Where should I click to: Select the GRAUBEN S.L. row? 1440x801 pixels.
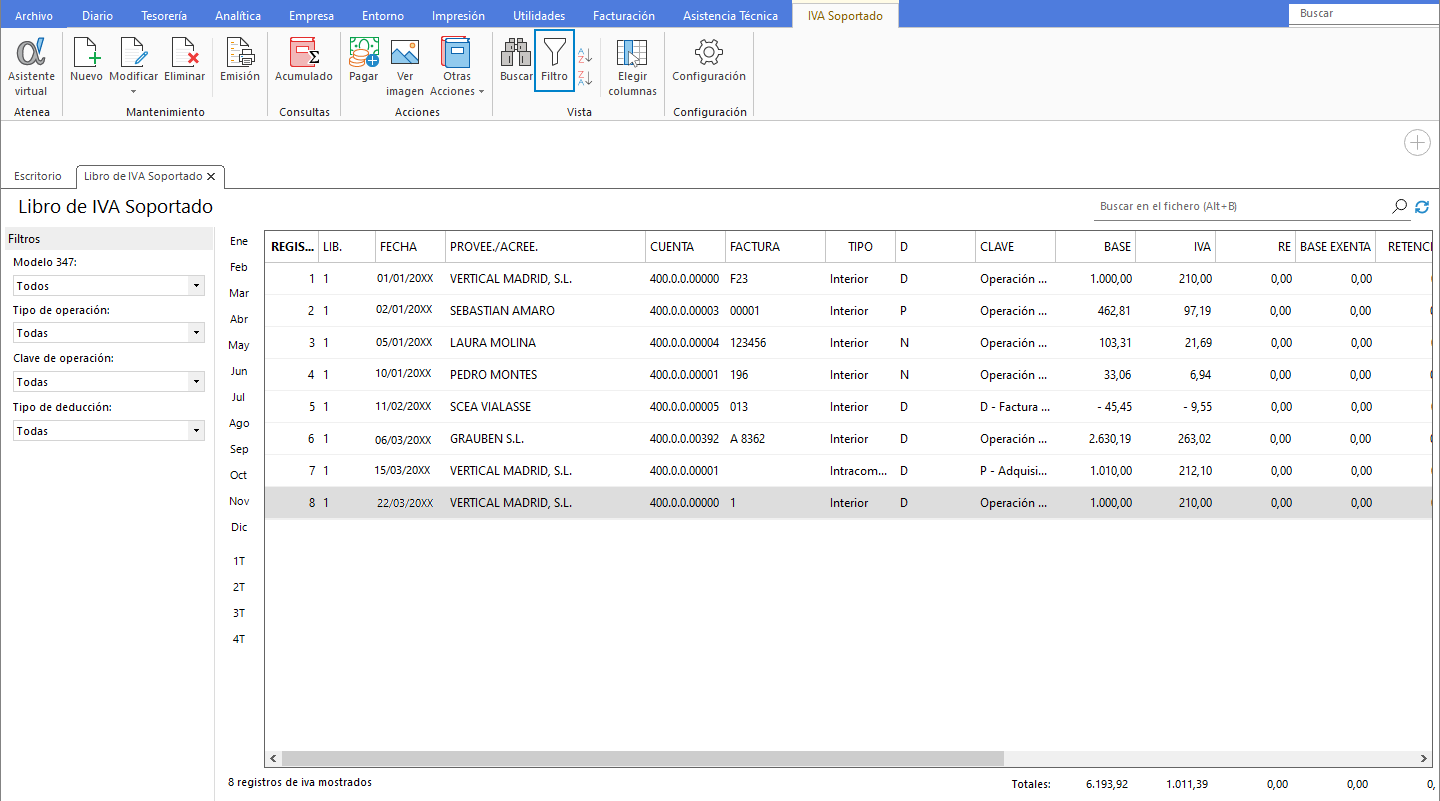tap(848, 439)
